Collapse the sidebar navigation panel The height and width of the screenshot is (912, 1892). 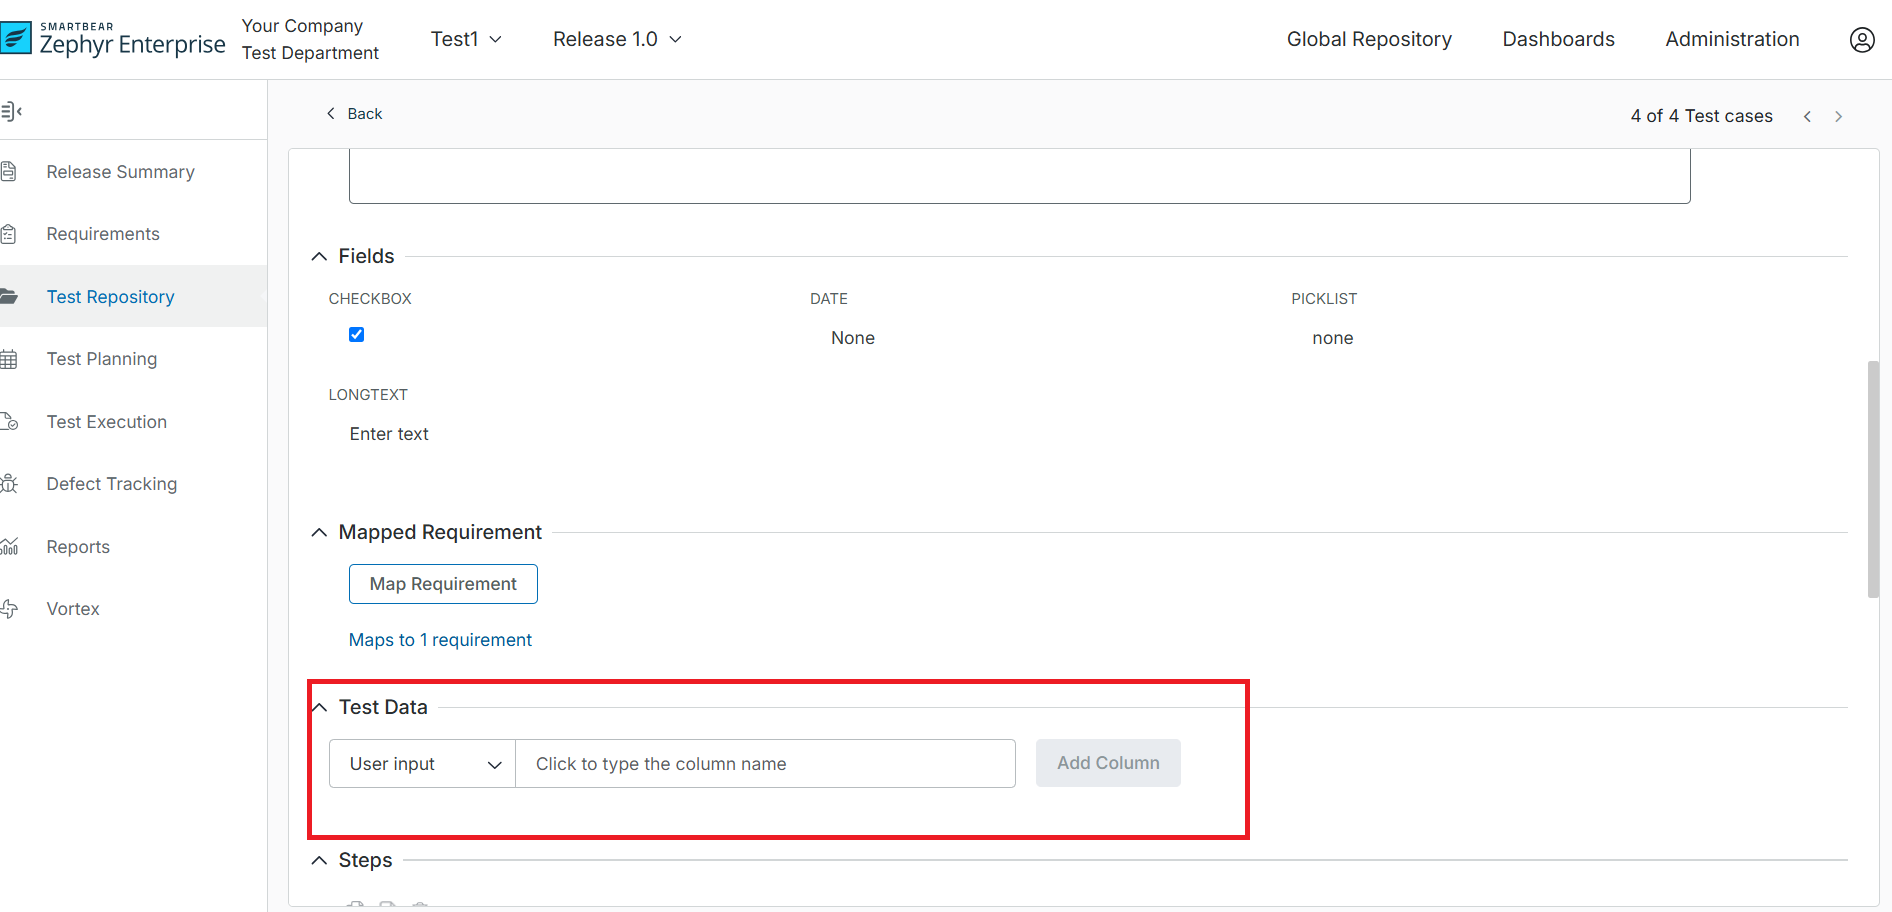tap(12, 111)
